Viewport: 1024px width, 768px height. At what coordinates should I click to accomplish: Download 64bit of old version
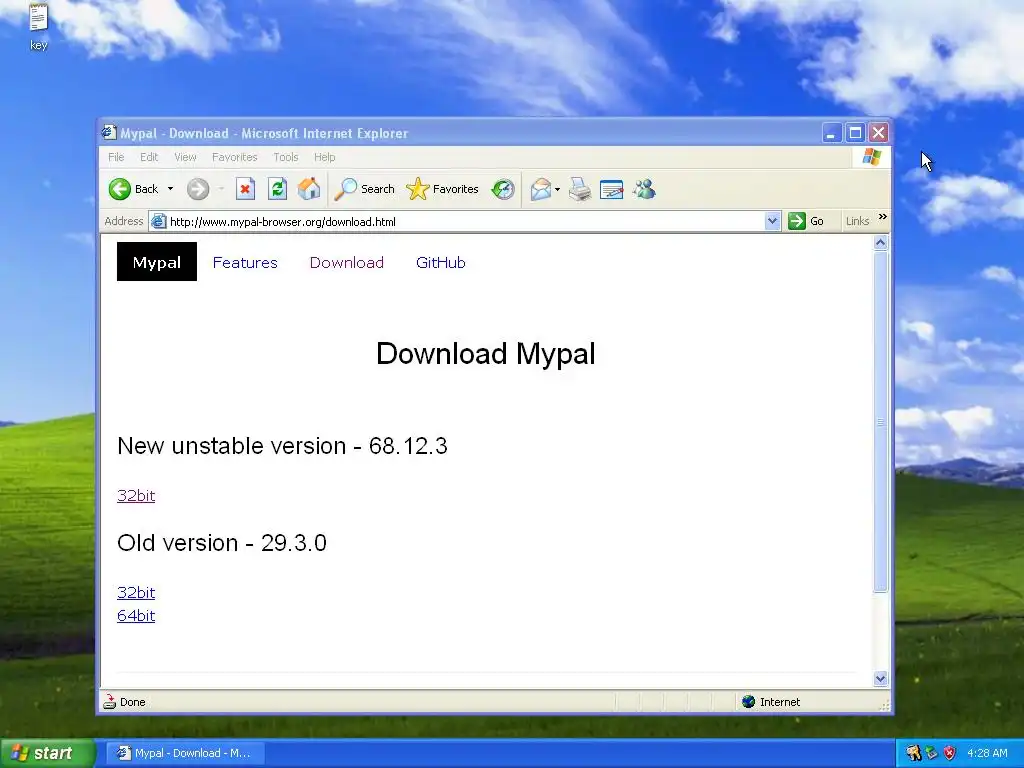click(x=136, y=616)
